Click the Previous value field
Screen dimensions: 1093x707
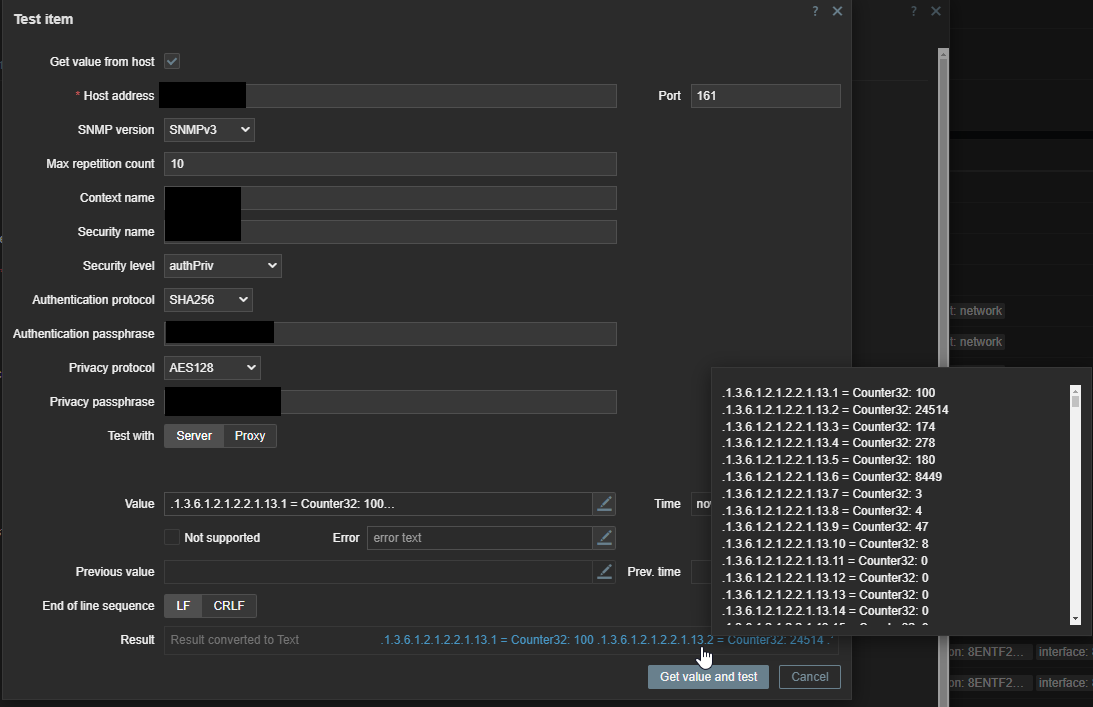point(379,572)
